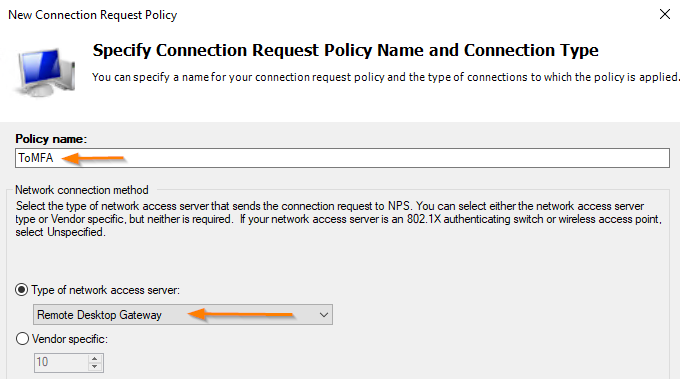This screenshot has width=680, height=379.
Task: Click the "Vendor specific:" label text
Action: pos(69,339)
